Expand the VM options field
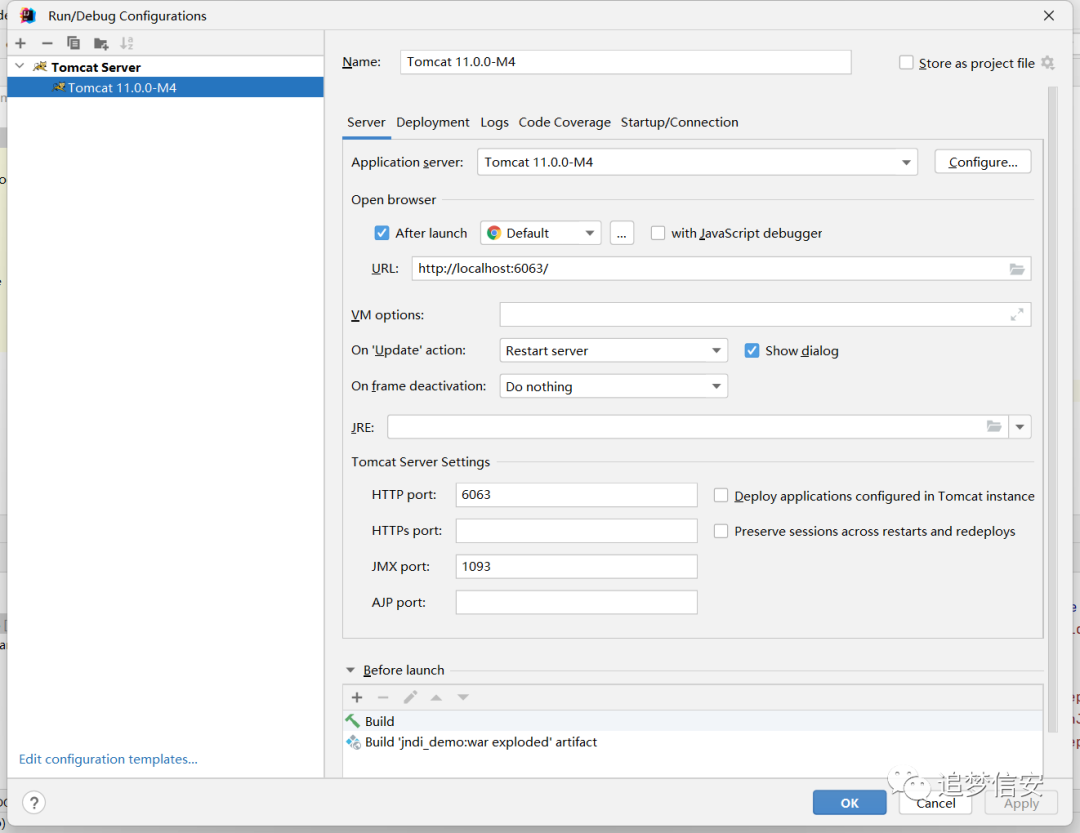 click(1017, 315)
